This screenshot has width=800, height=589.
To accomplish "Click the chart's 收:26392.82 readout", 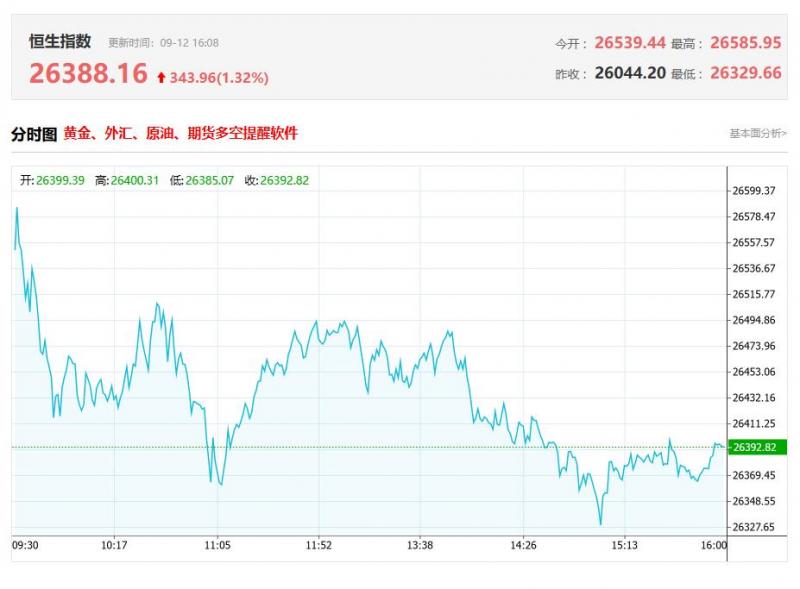I will point(277,180).
